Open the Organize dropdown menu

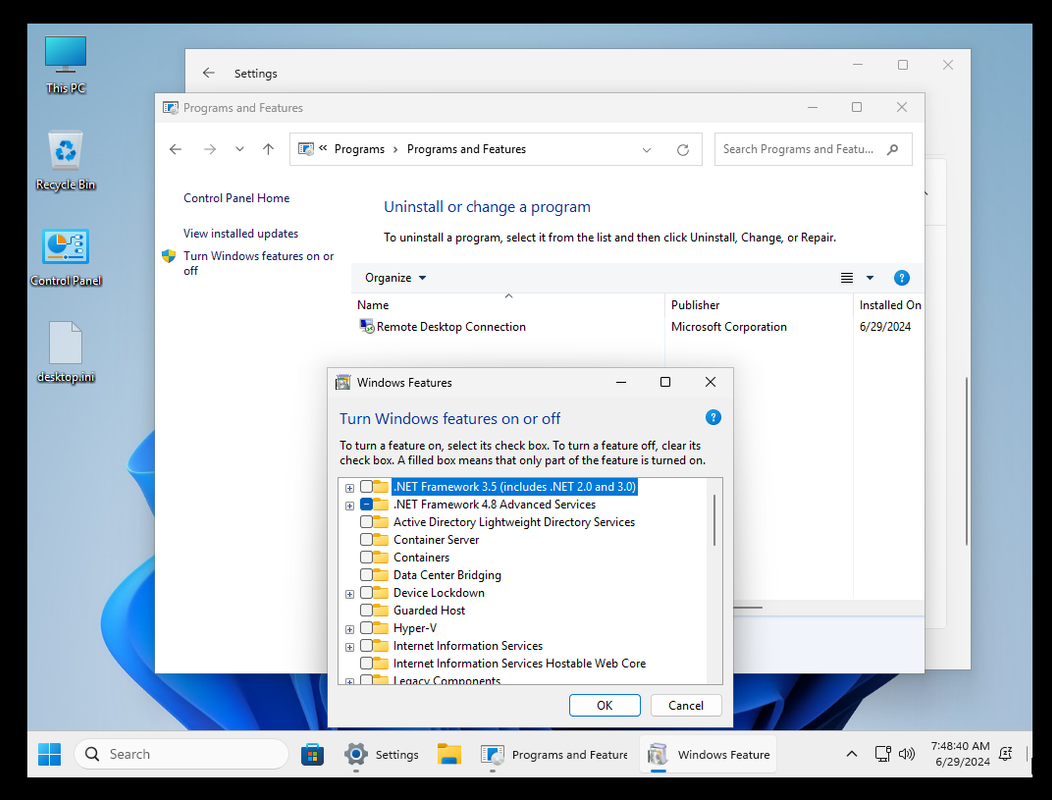point(395,278)
